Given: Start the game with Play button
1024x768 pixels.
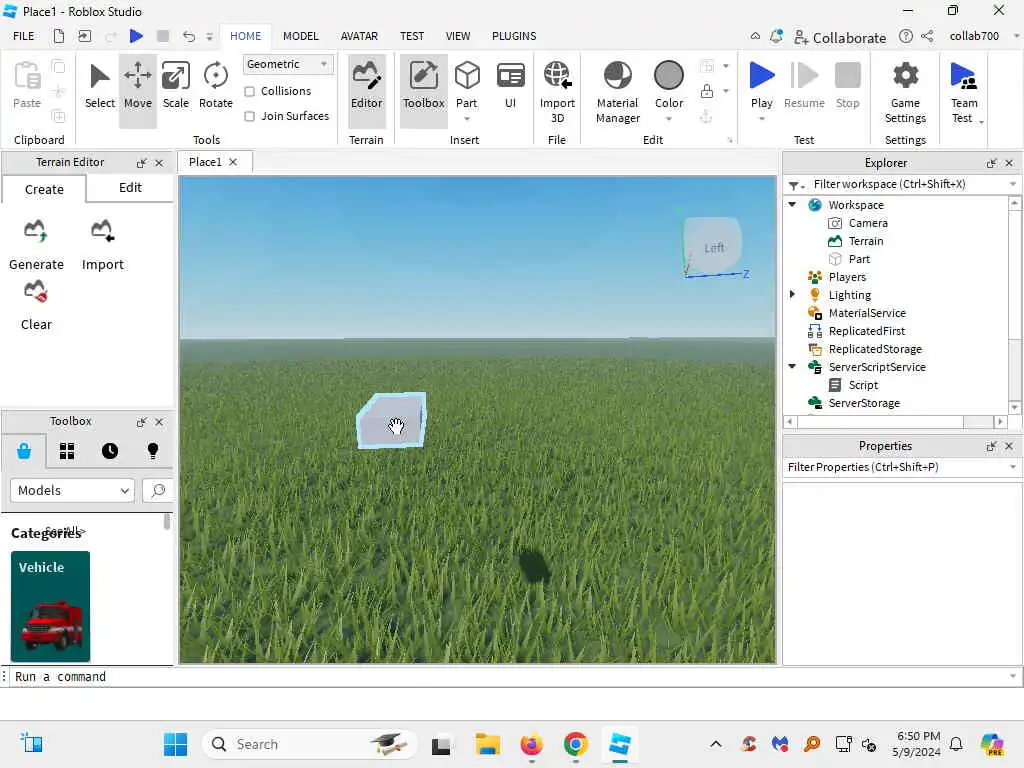Looking at the screenshot, I should pyautogui.click(x=761, y=83).
